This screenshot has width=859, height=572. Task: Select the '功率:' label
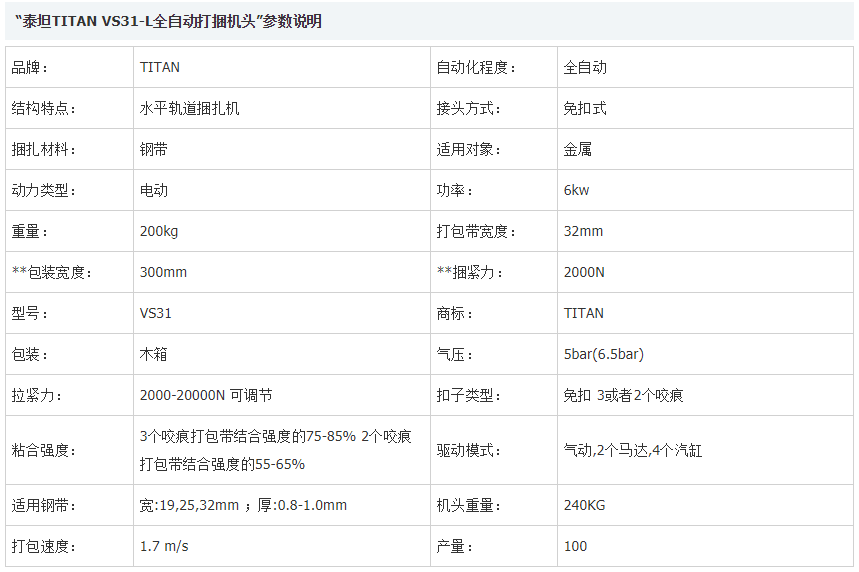tap(455, 191)
